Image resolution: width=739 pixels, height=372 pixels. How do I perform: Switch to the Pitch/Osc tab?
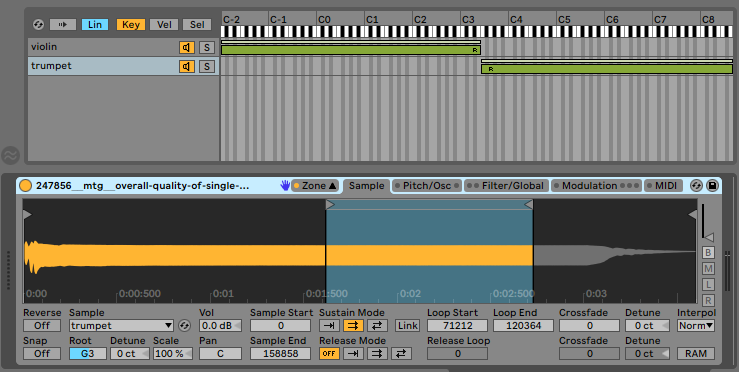pyautogui.click(x=427, y=186)
